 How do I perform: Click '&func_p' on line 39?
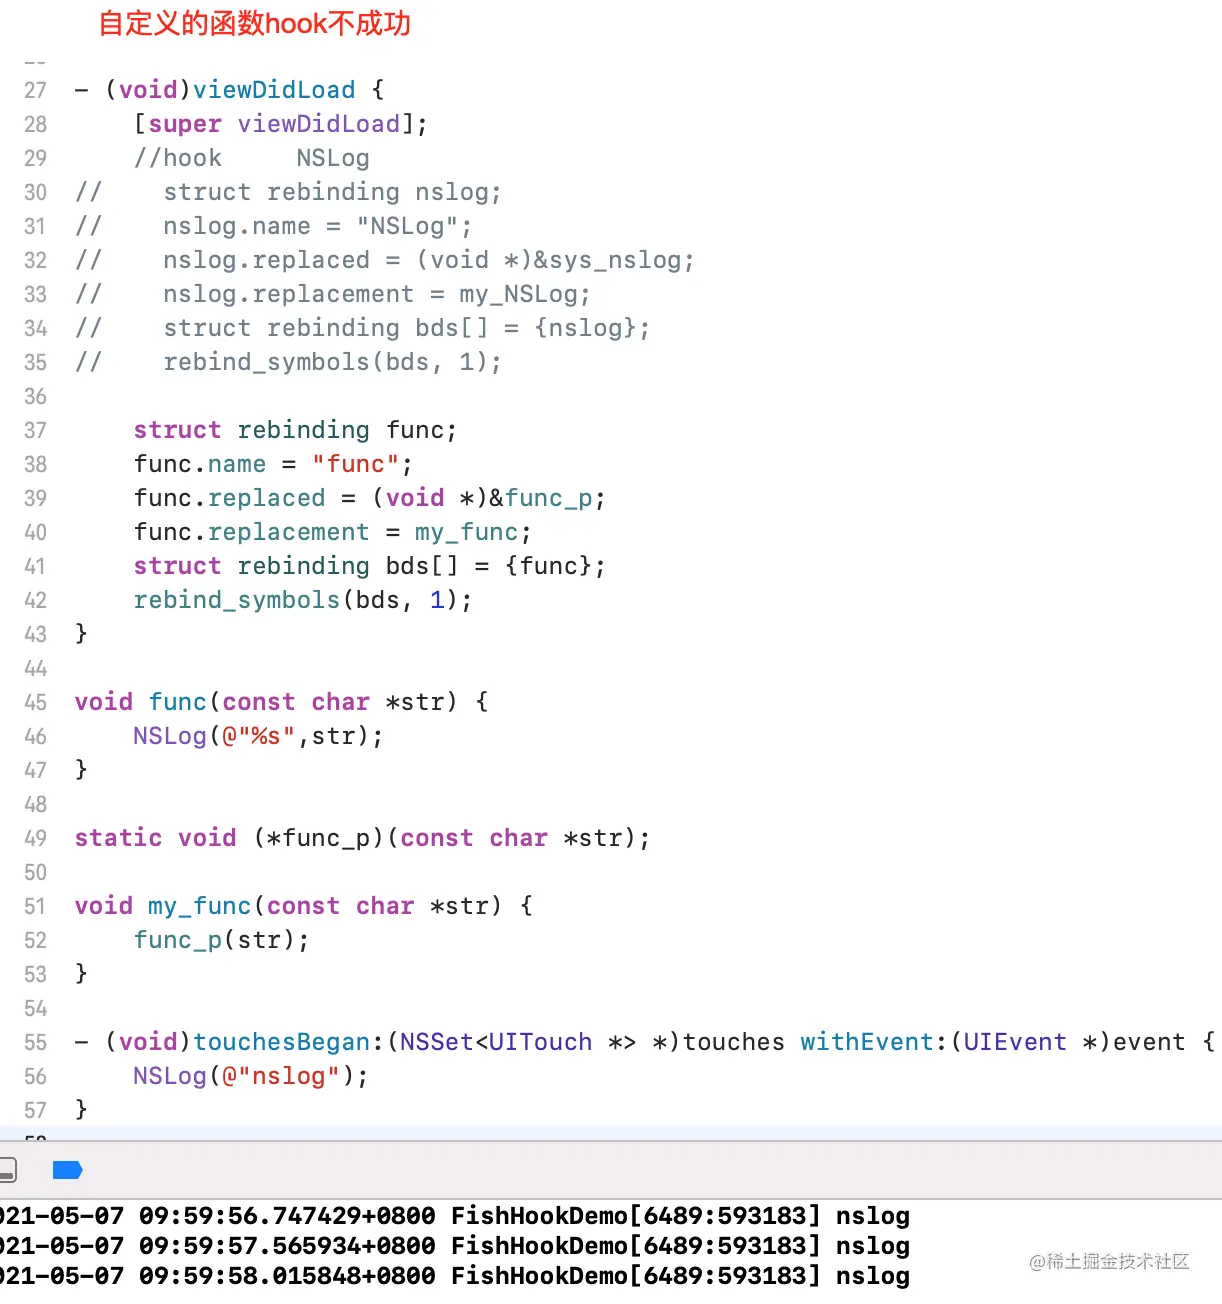pos(540,498)
